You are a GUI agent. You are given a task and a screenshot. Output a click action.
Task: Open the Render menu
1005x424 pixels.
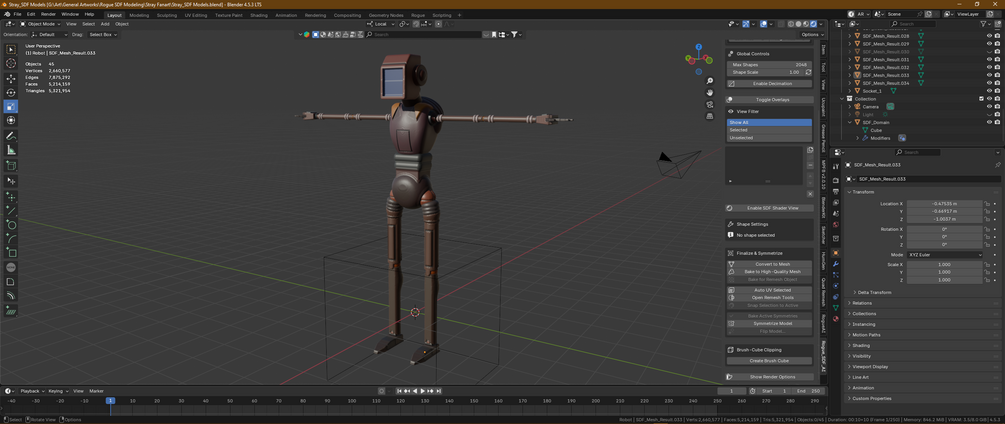pos(48,15)
